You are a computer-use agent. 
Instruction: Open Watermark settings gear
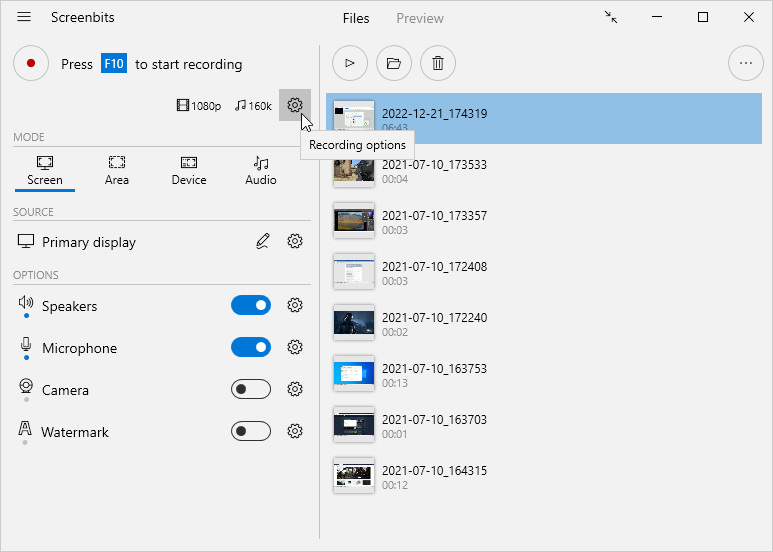click(295, 431)
